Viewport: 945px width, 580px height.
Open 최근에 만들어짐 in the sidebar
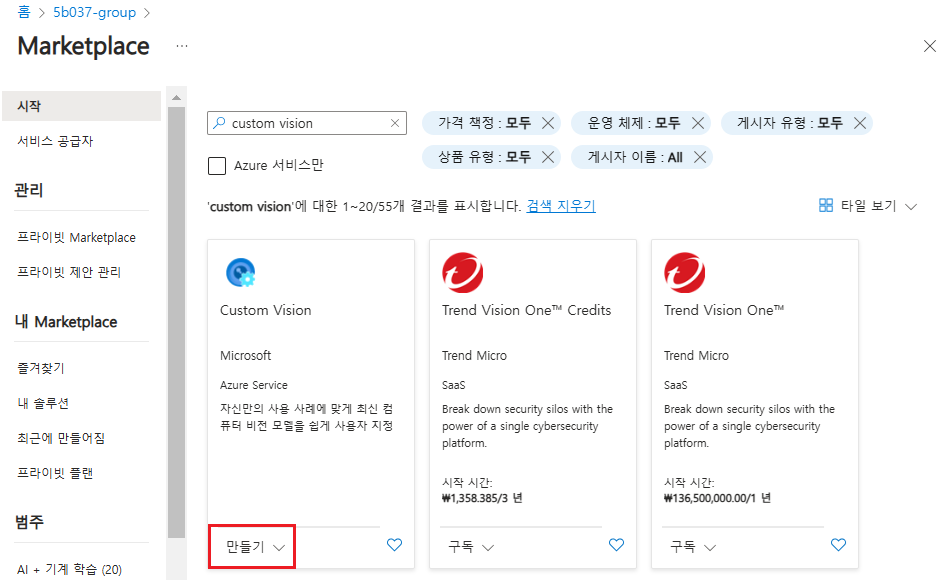61,438
